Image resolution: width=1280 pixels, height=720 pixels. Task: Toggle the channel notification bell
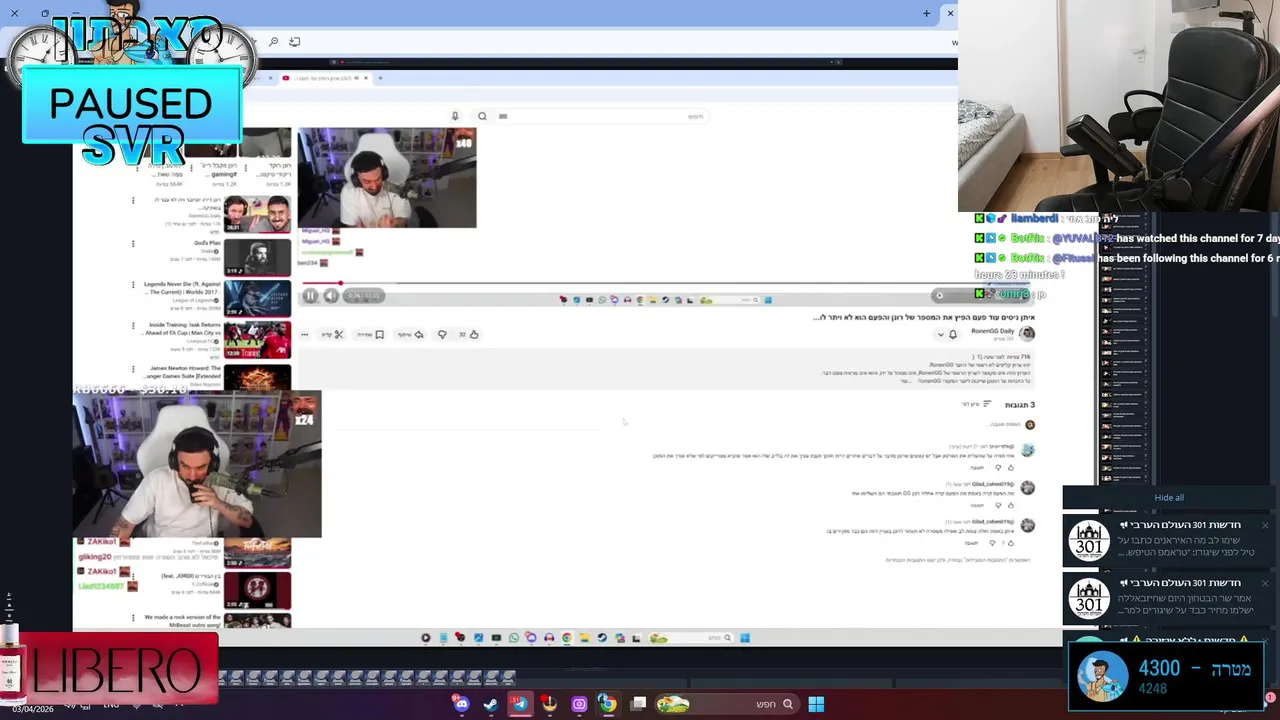[x=953, y=334]
